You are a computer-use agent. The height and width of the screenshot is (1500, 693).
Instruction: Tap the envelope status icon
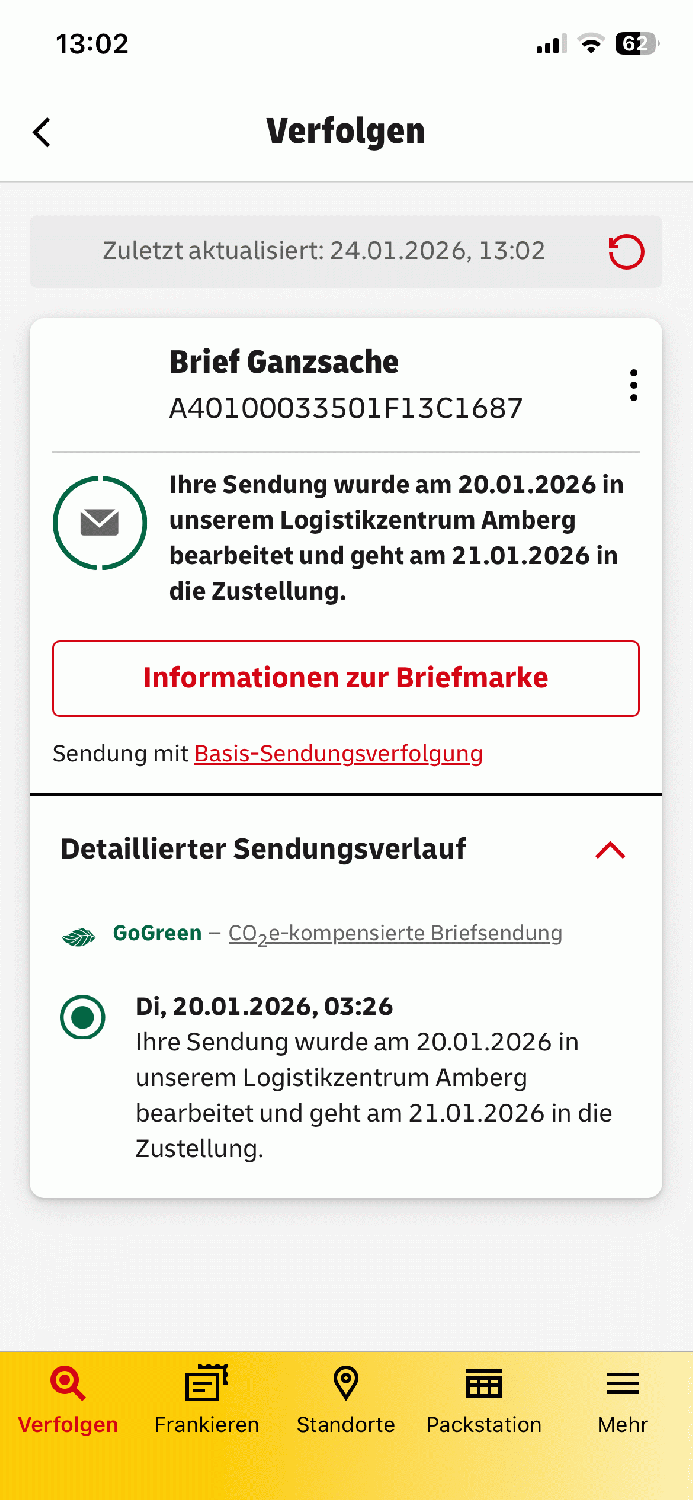coord(100,523)
